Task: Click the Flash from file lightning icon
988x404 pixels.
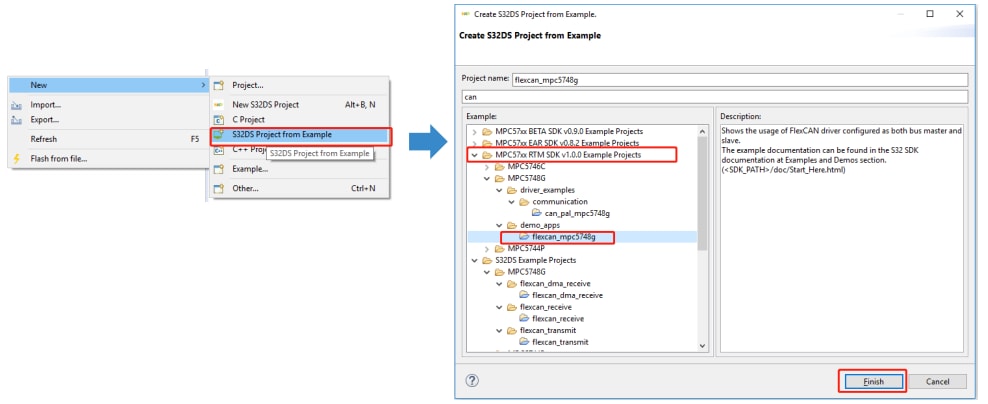Action: (16, 158)
